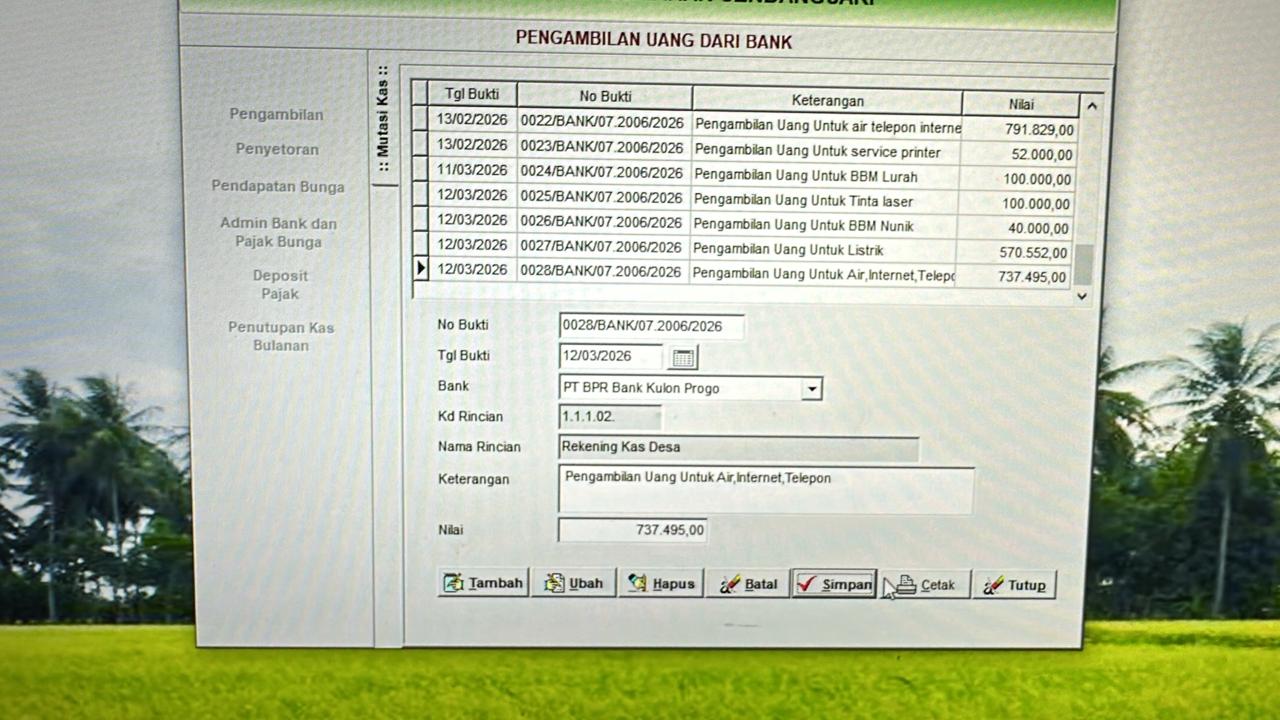Open Admin Bank dan Pajak Bunga
The height and width of the screenshot is (720, 1280).
278,232
